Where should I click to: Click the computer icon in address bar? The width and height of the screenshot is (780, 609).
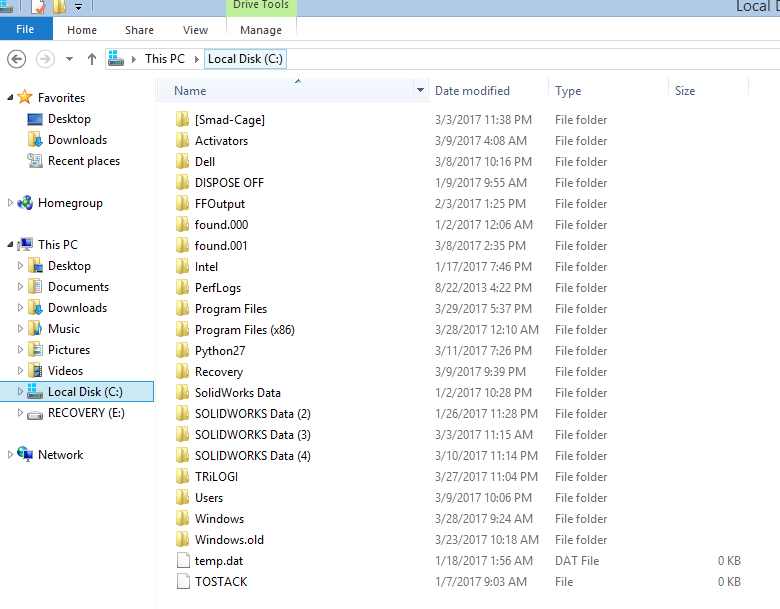[116, 59]
